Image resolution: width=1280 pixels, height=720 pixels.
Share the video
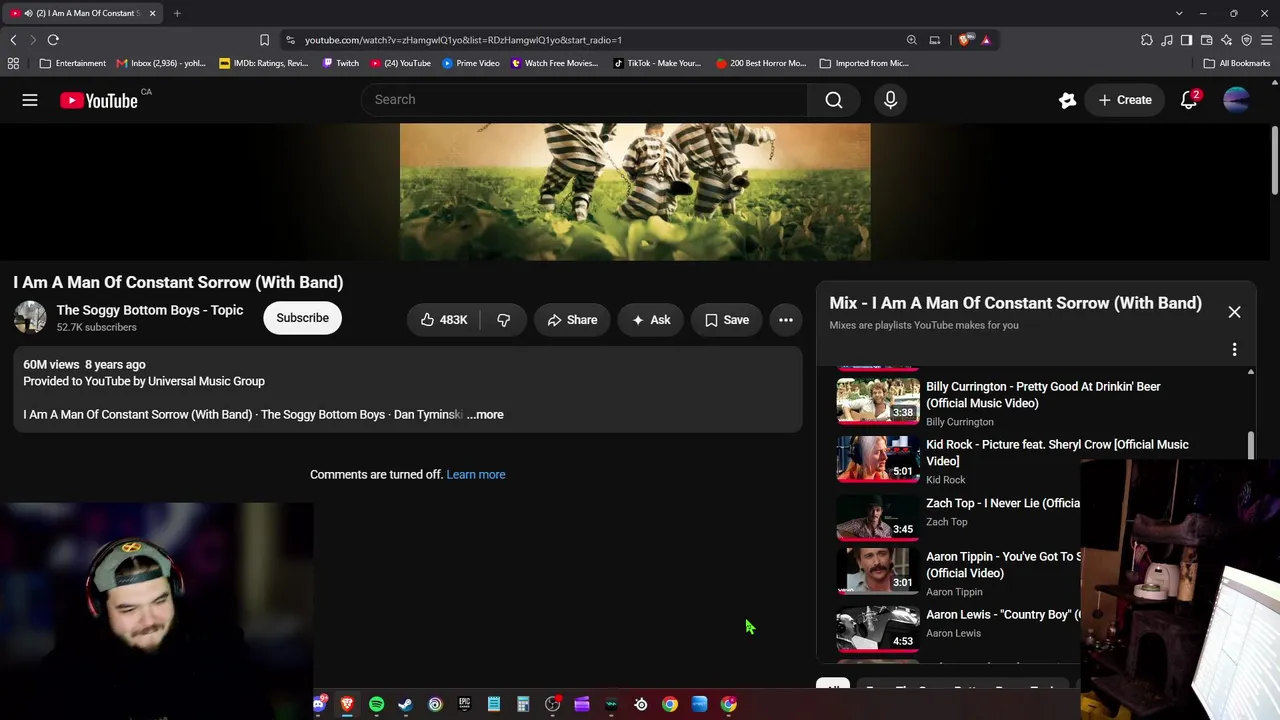coord(572,320)
